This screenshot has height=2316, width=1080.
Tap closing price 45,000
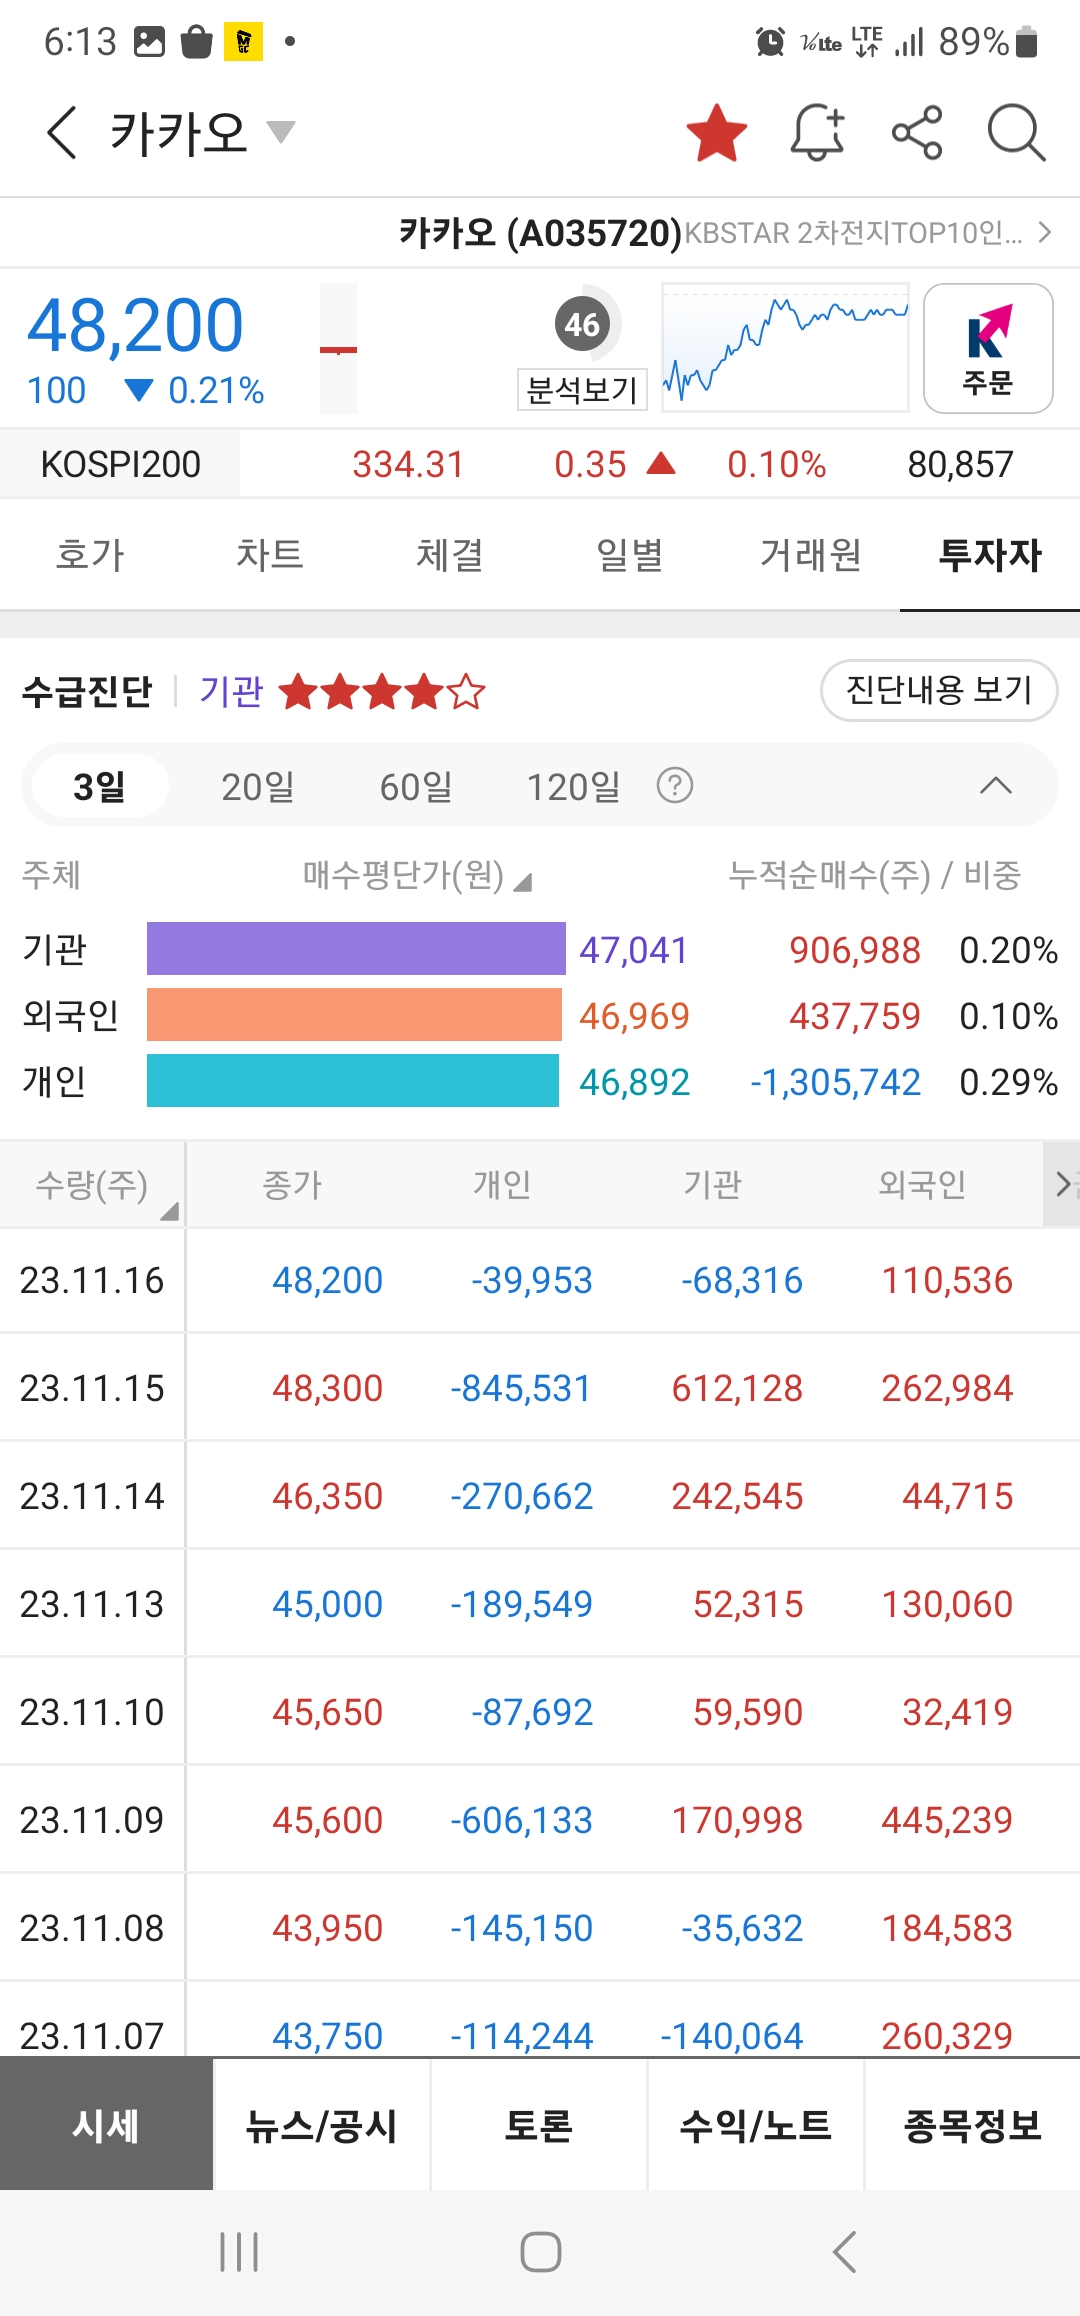point(328,1605)
